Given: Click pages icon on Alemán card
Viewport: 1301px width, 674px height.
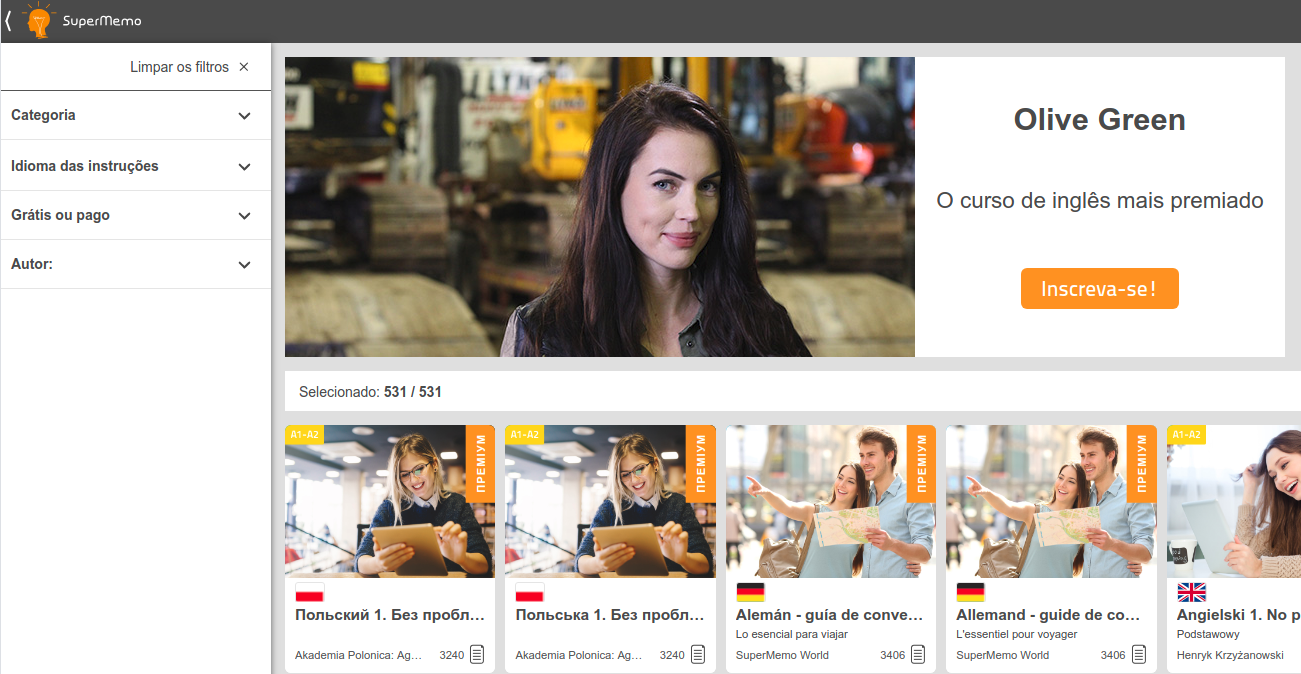Looking at the screenshot, I should (918, 655).
